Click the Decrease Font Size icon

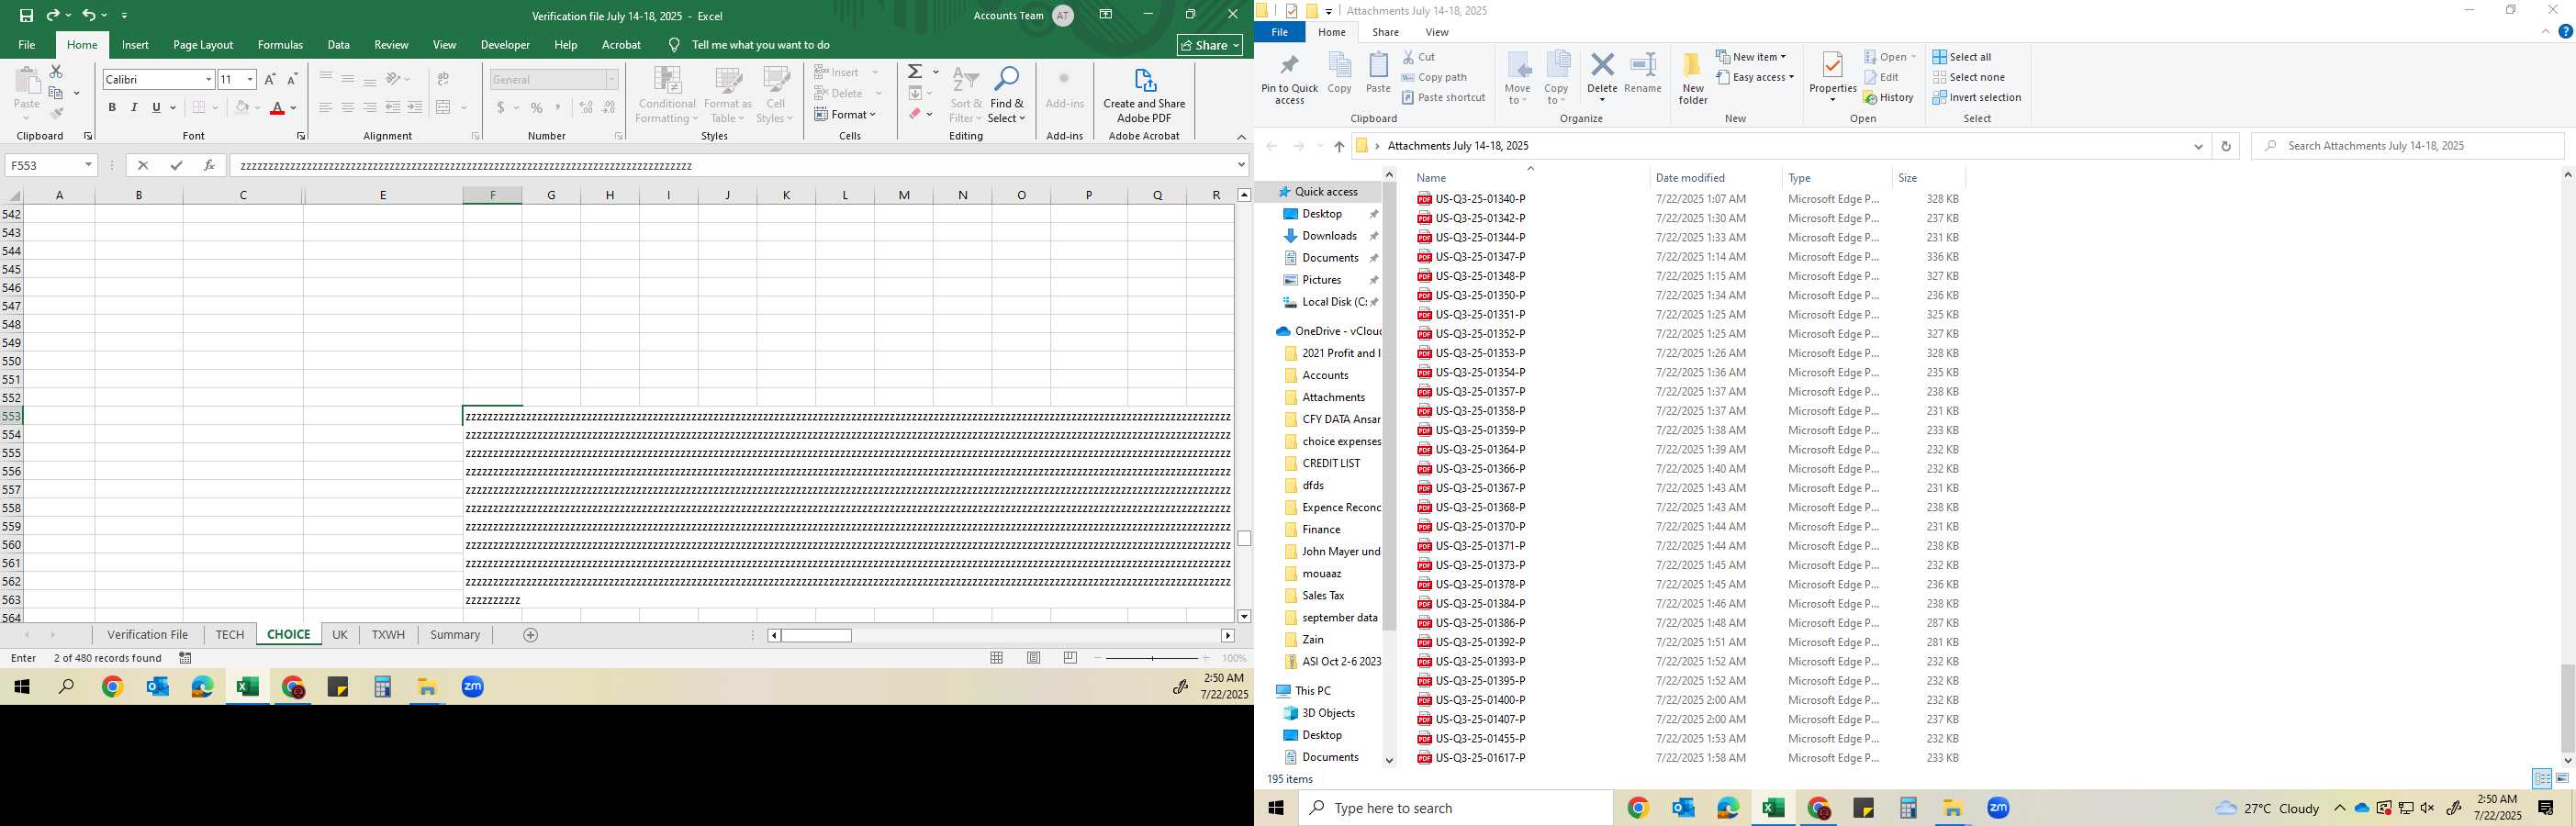292,79
